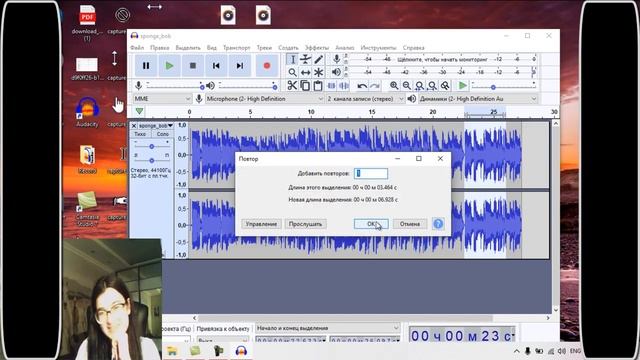Click the Pause button in transport toolbar
The width and height of the screenshot is (640, 360).
coord(146,66)
